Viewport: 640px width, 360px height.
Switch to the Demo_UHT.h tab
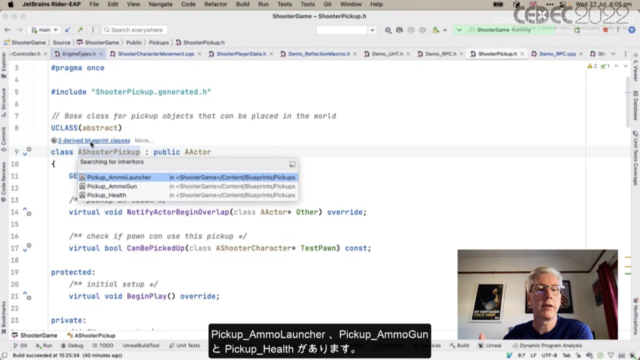point(387,54)
